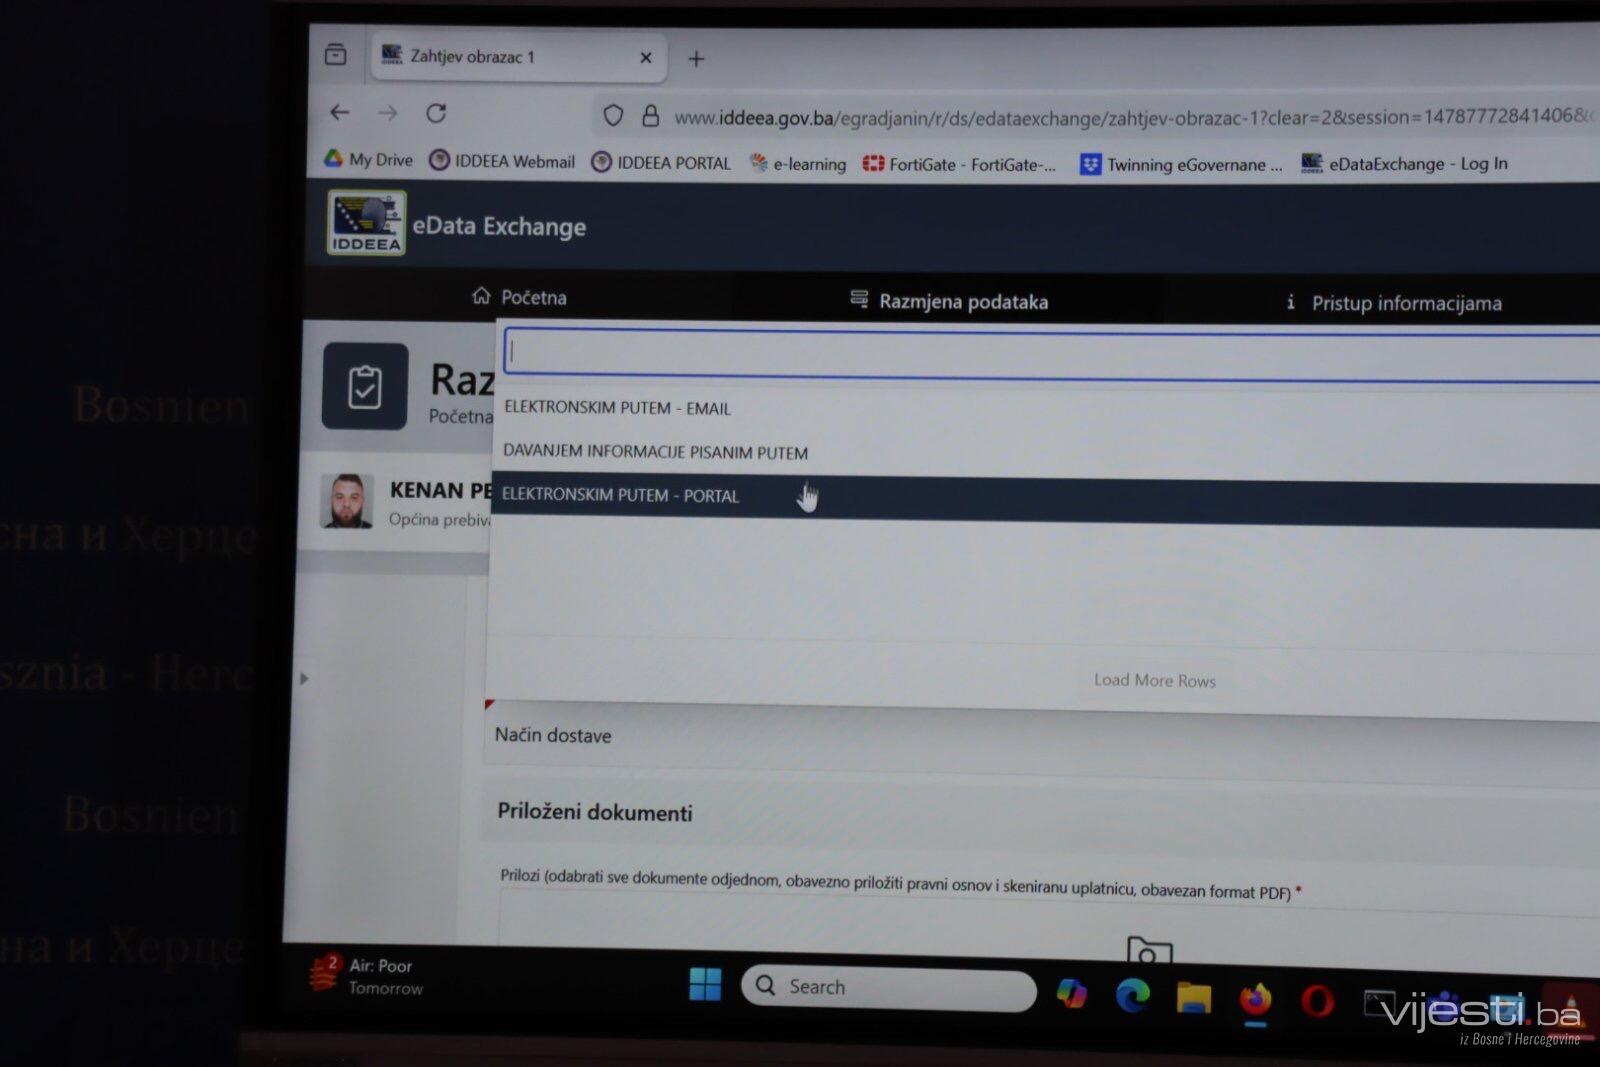Click the Windows Start button
Screen dimensions: 1600x1067
(x=705, y=984)
